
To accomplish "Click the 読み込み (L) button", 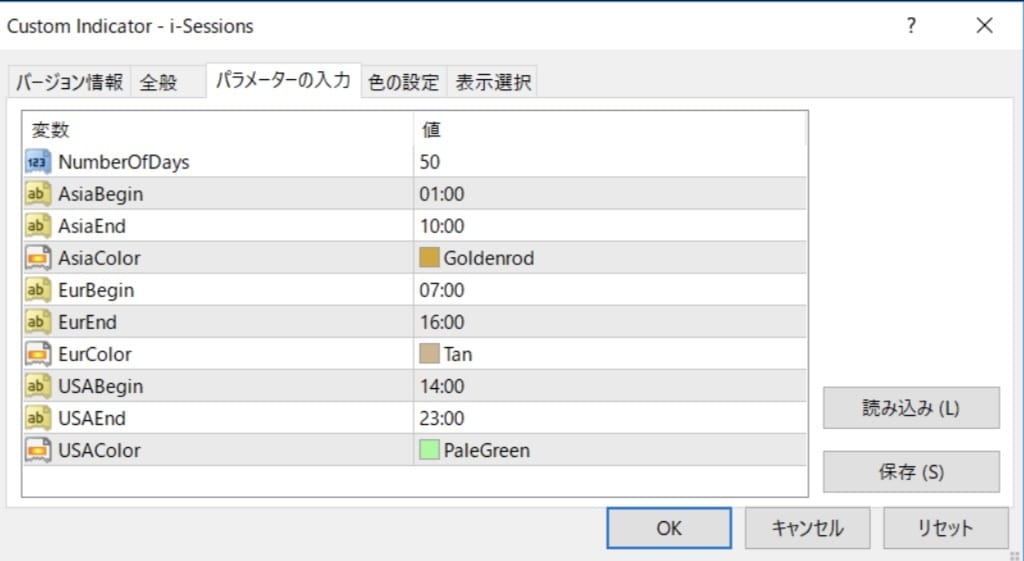I will (x=911, y=408).
